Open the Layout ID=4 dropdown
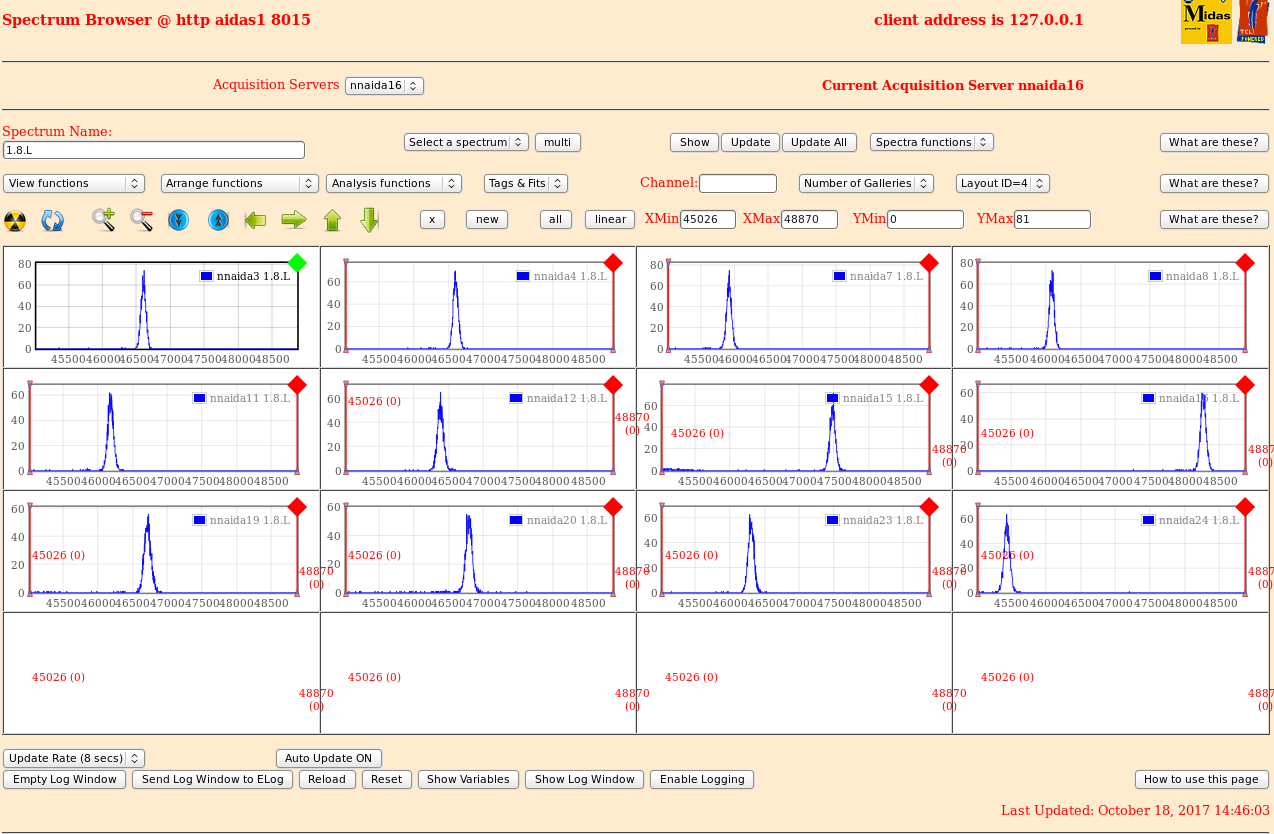The image size is (1274, 834). 1002,183
